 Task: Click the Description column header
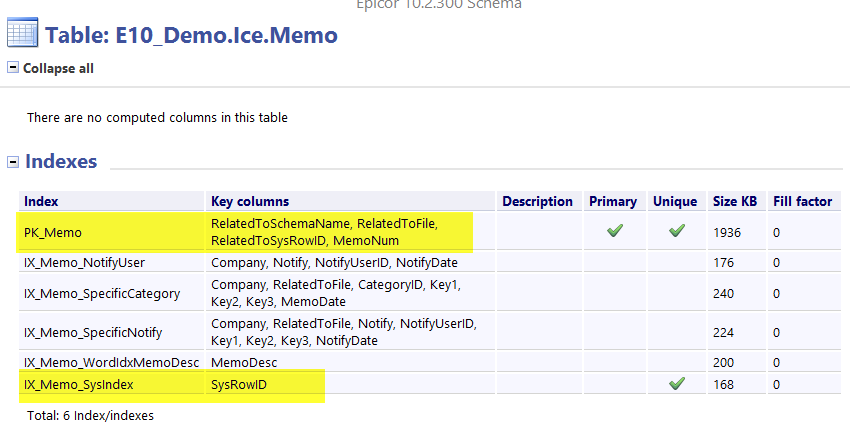(537, 201)
